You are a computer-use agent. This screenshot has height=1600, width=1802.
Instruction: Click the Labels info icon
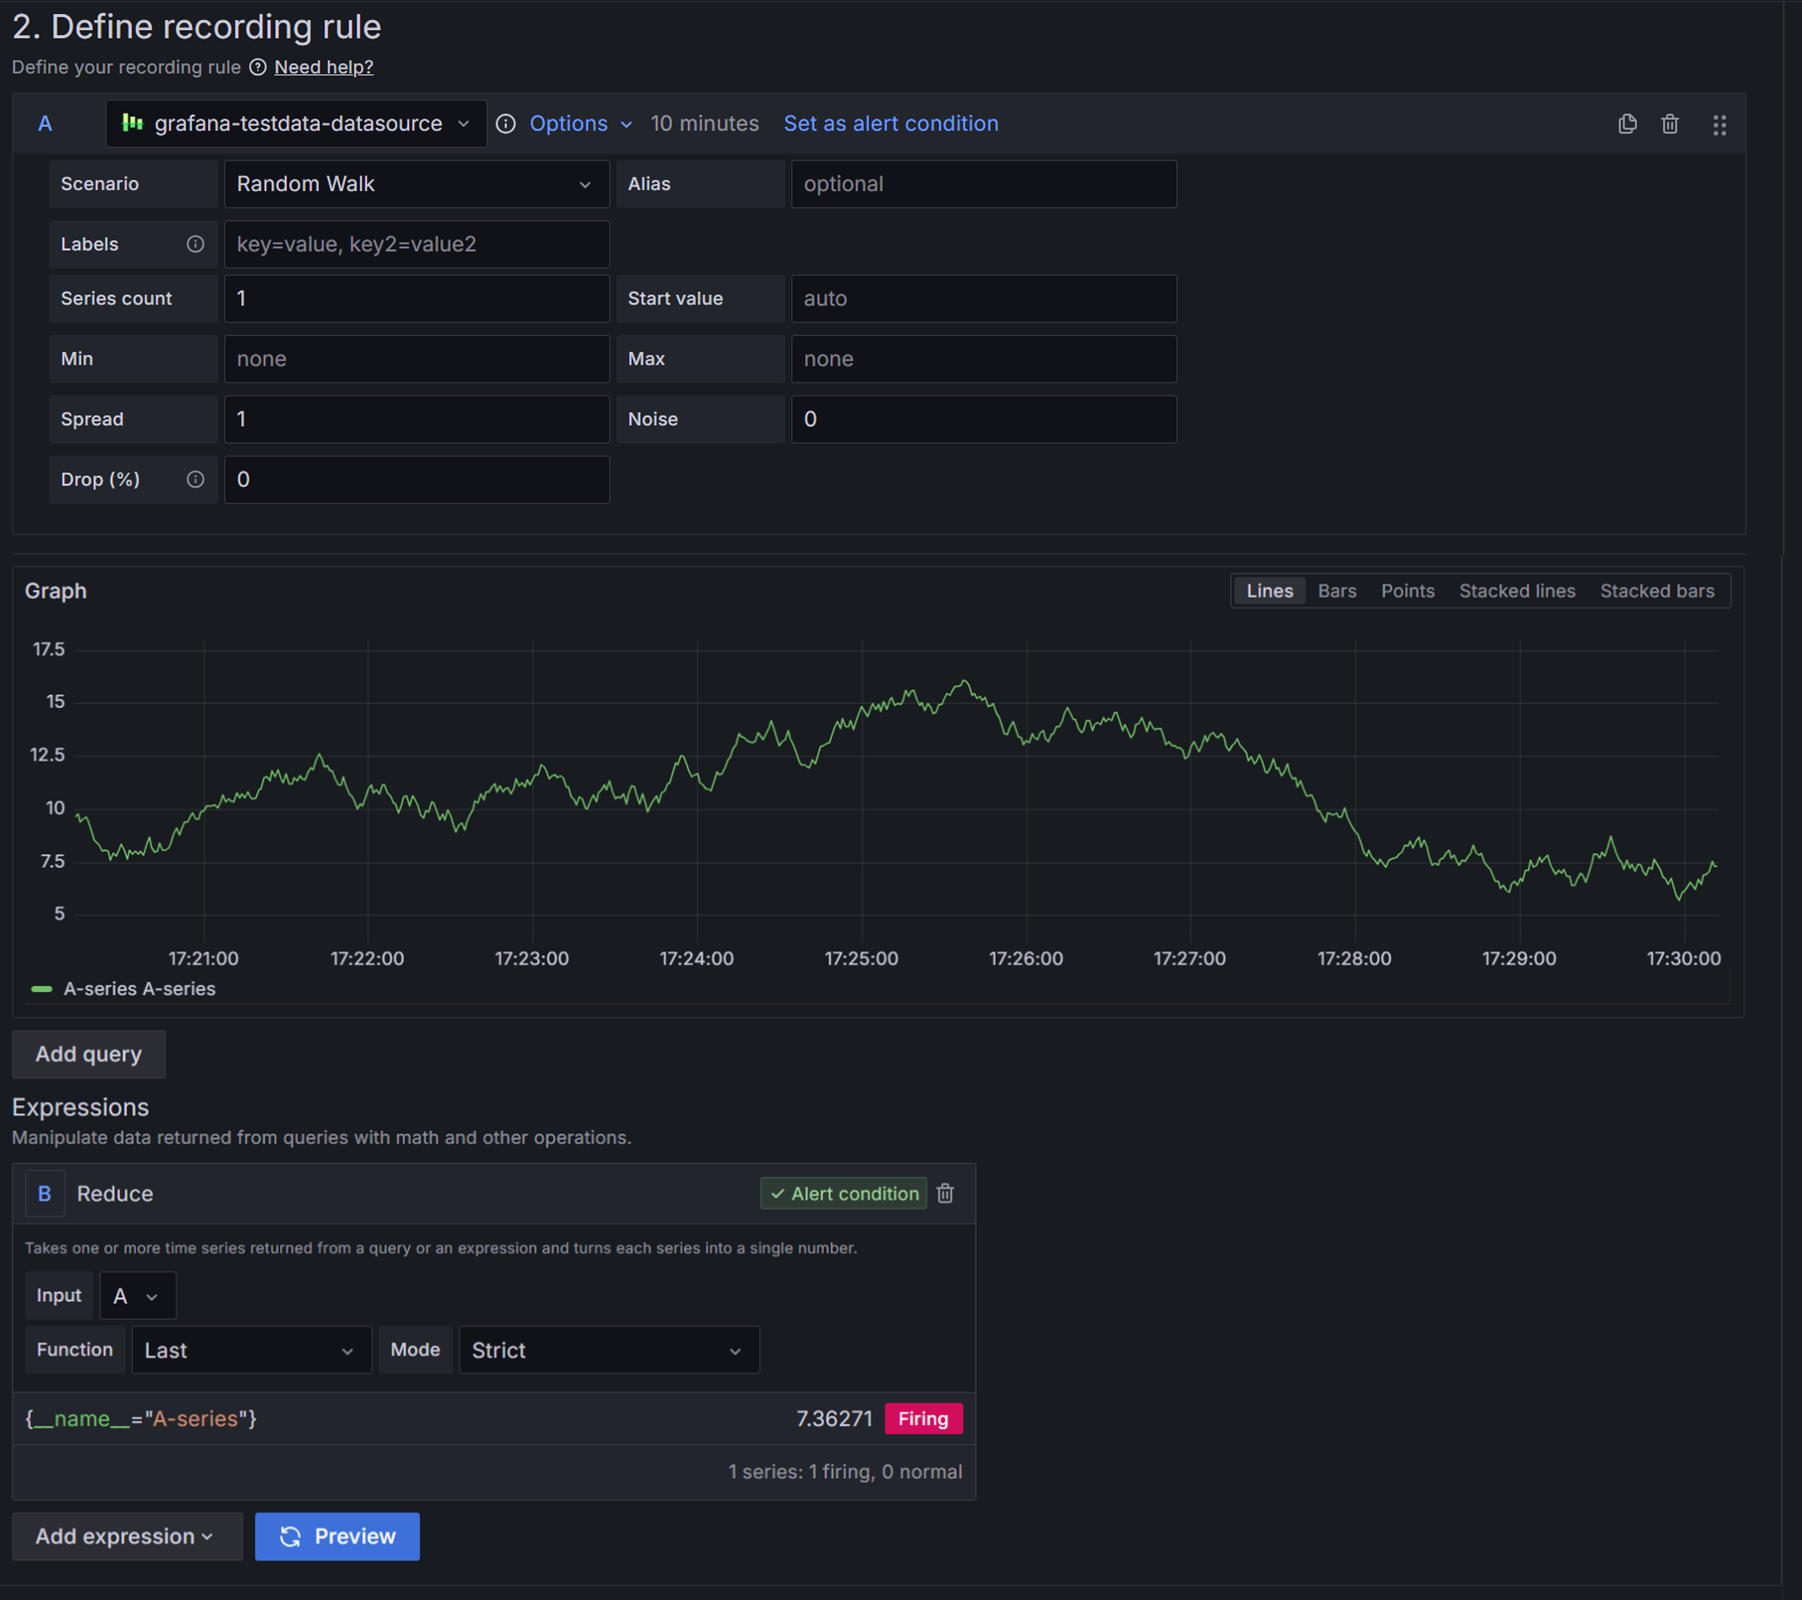[x=195, y=244]
